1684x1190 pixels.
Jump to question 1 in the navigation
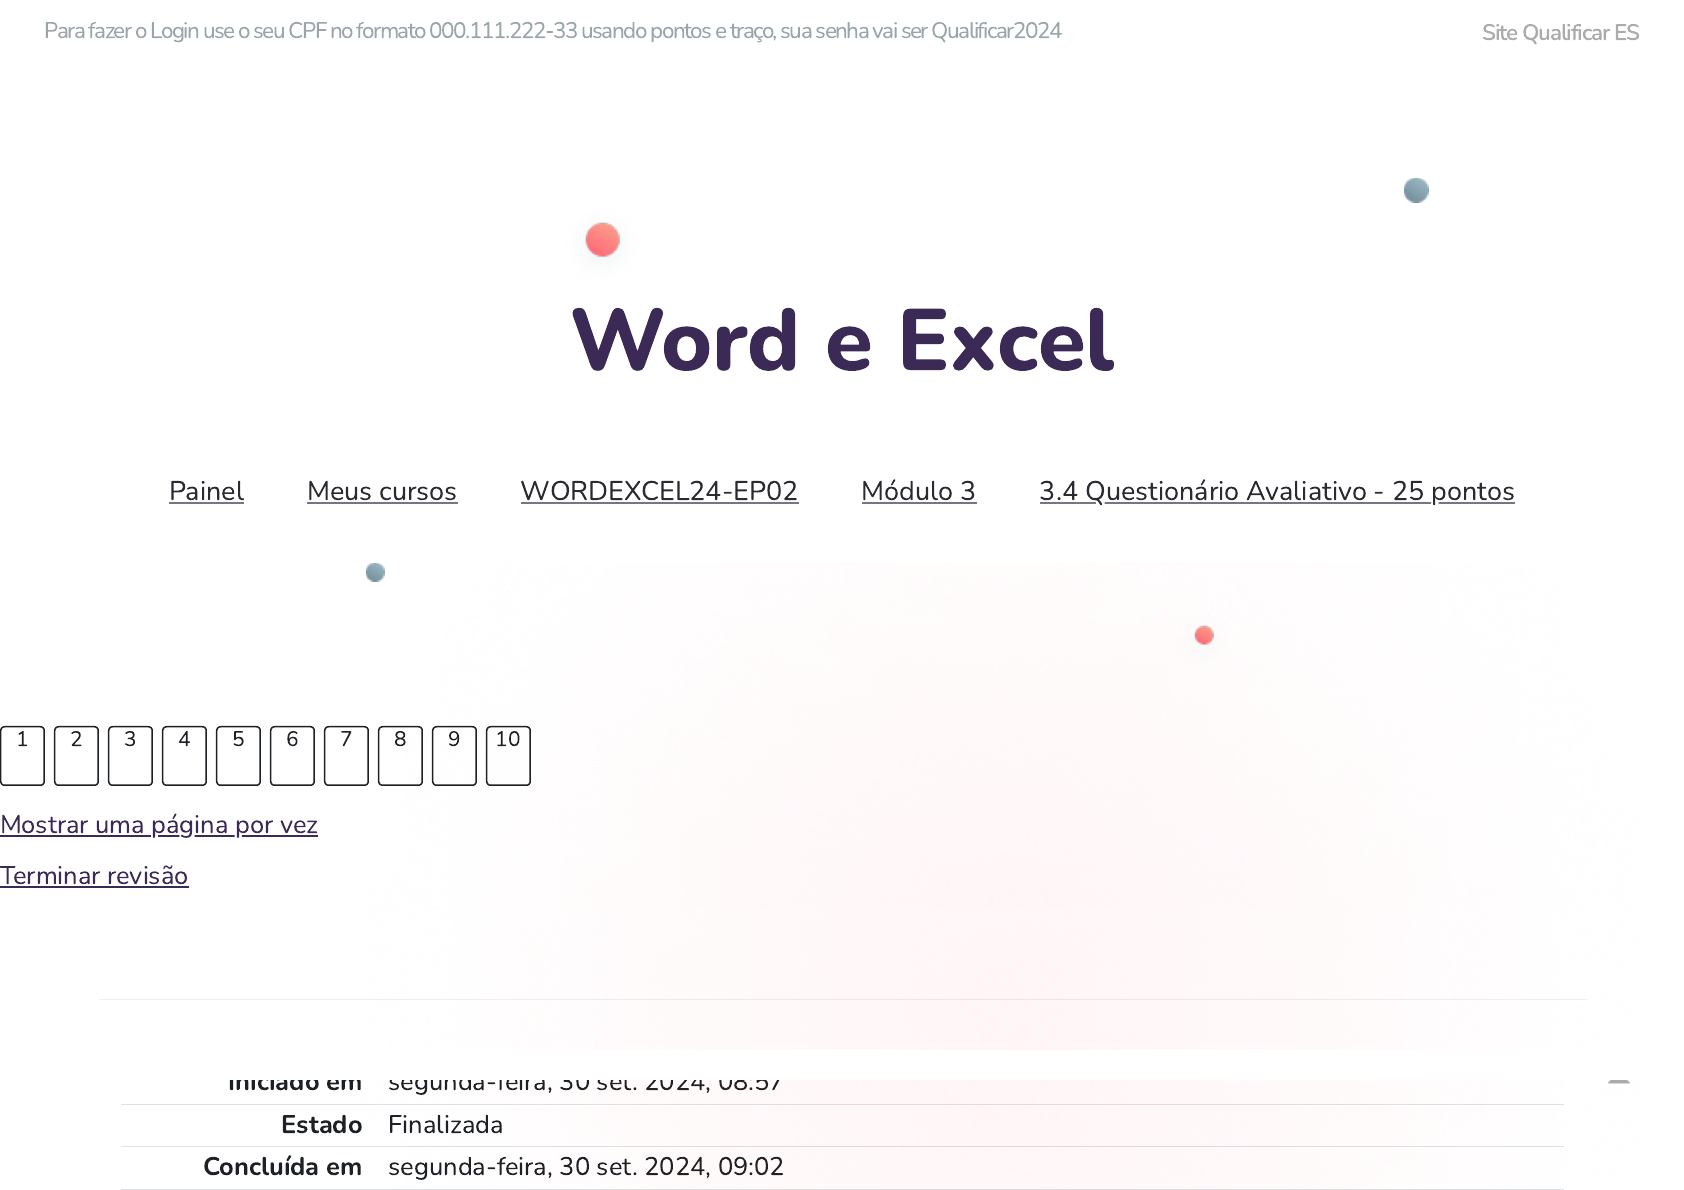tap(22, 755)
